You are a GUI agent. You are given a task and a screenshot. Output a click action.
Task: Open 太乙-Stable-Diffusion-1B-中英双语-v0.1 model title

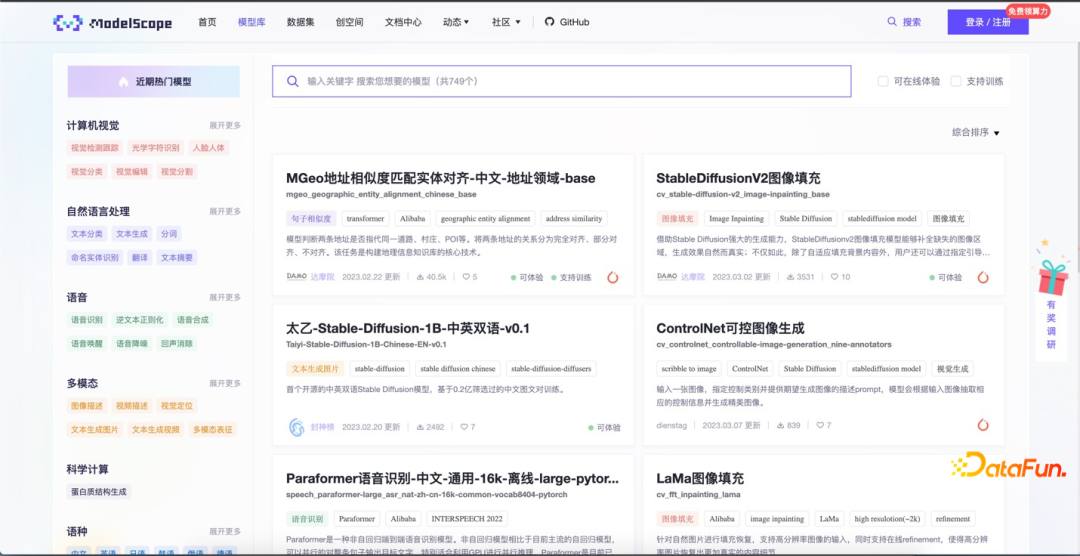408,329
